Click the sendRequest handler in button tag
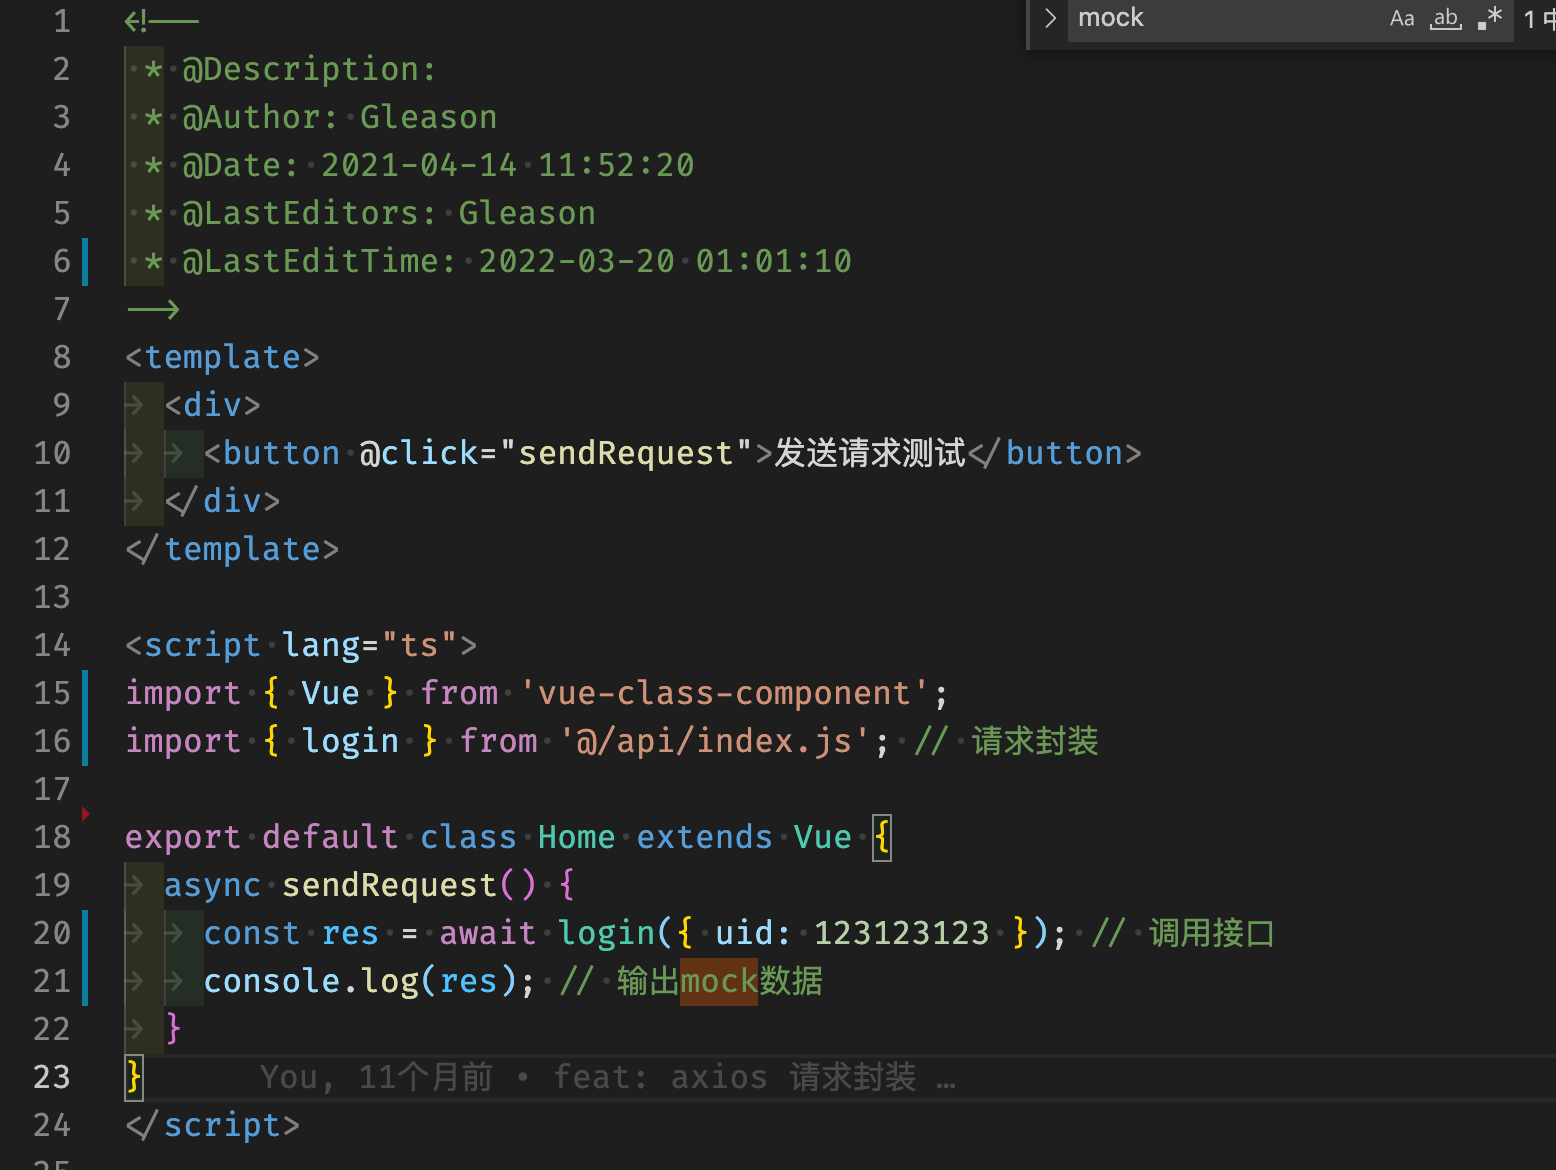 (625, 453)
